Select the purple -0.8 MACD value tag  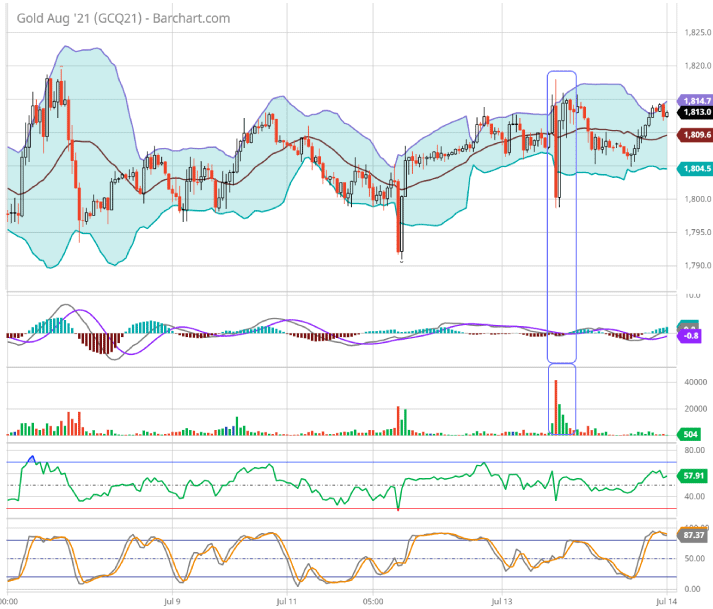coord(693,336)
